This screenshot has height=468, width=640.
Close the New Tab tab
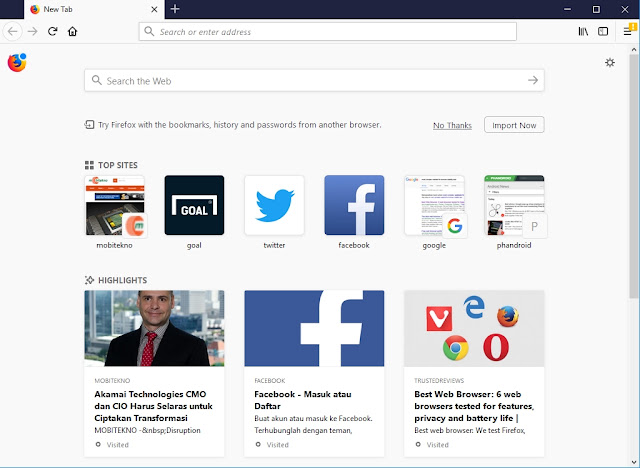(154, 9)
